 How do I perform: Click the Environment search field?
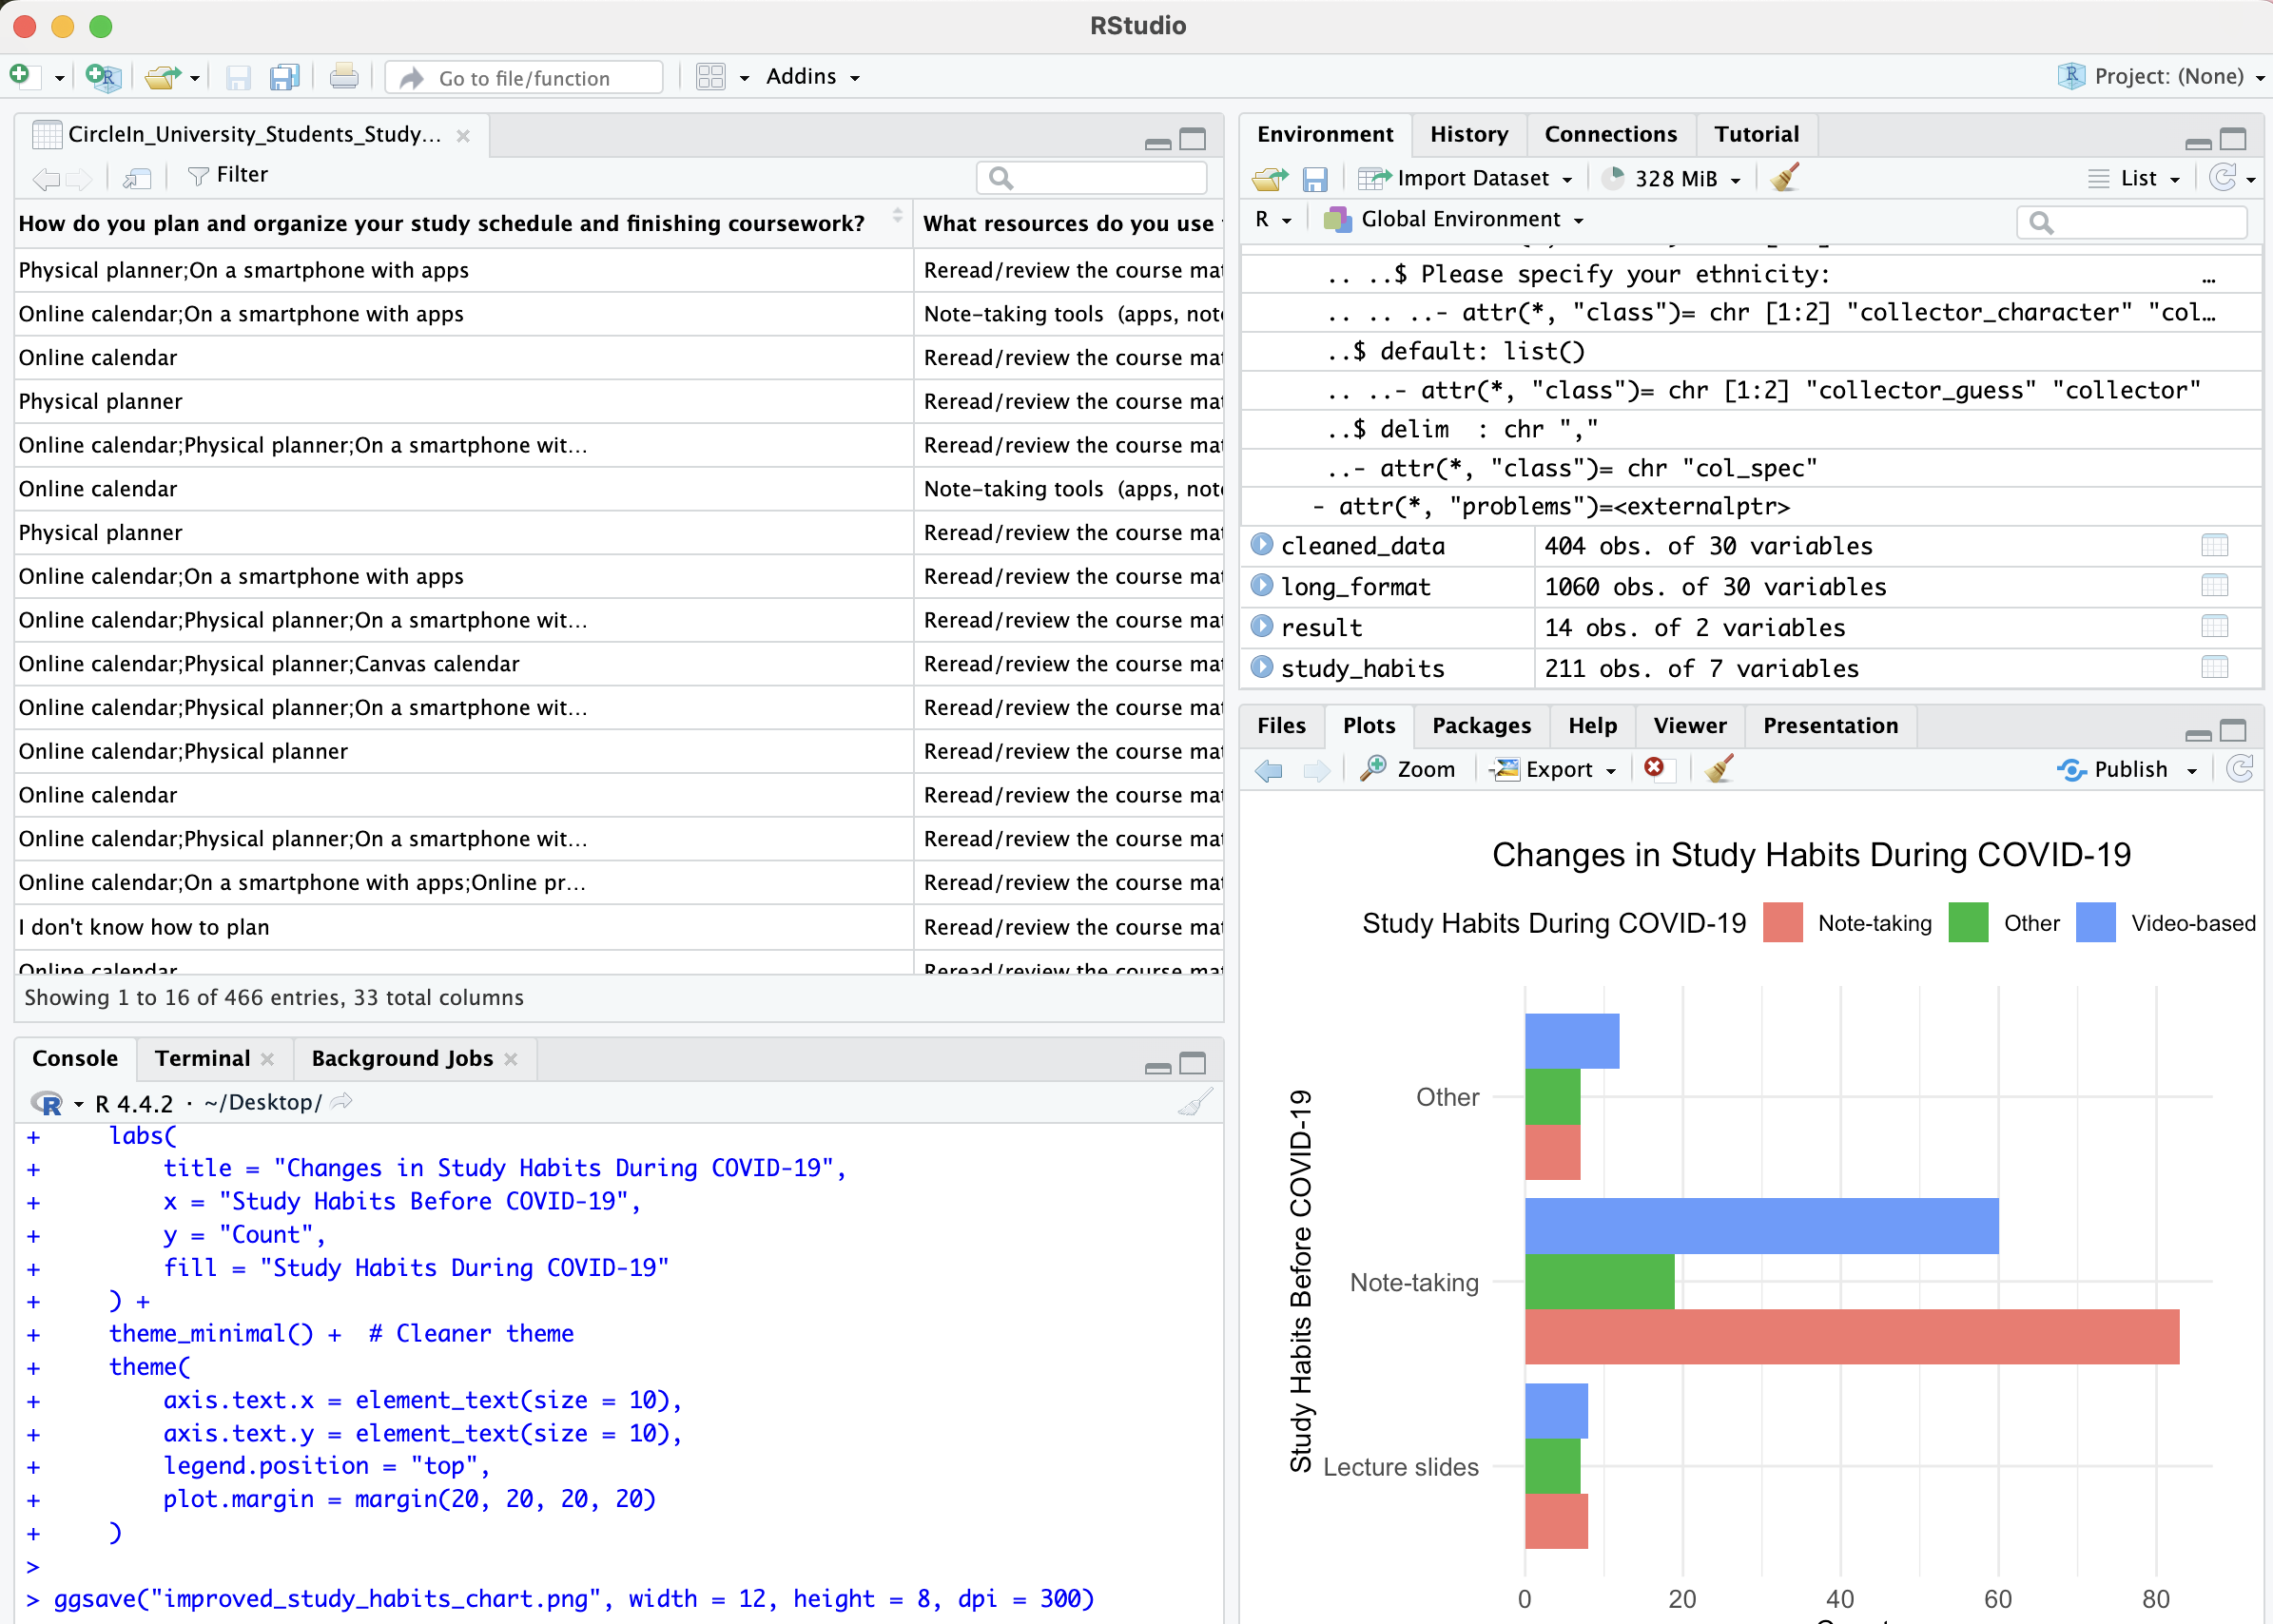coord(2132,222)
